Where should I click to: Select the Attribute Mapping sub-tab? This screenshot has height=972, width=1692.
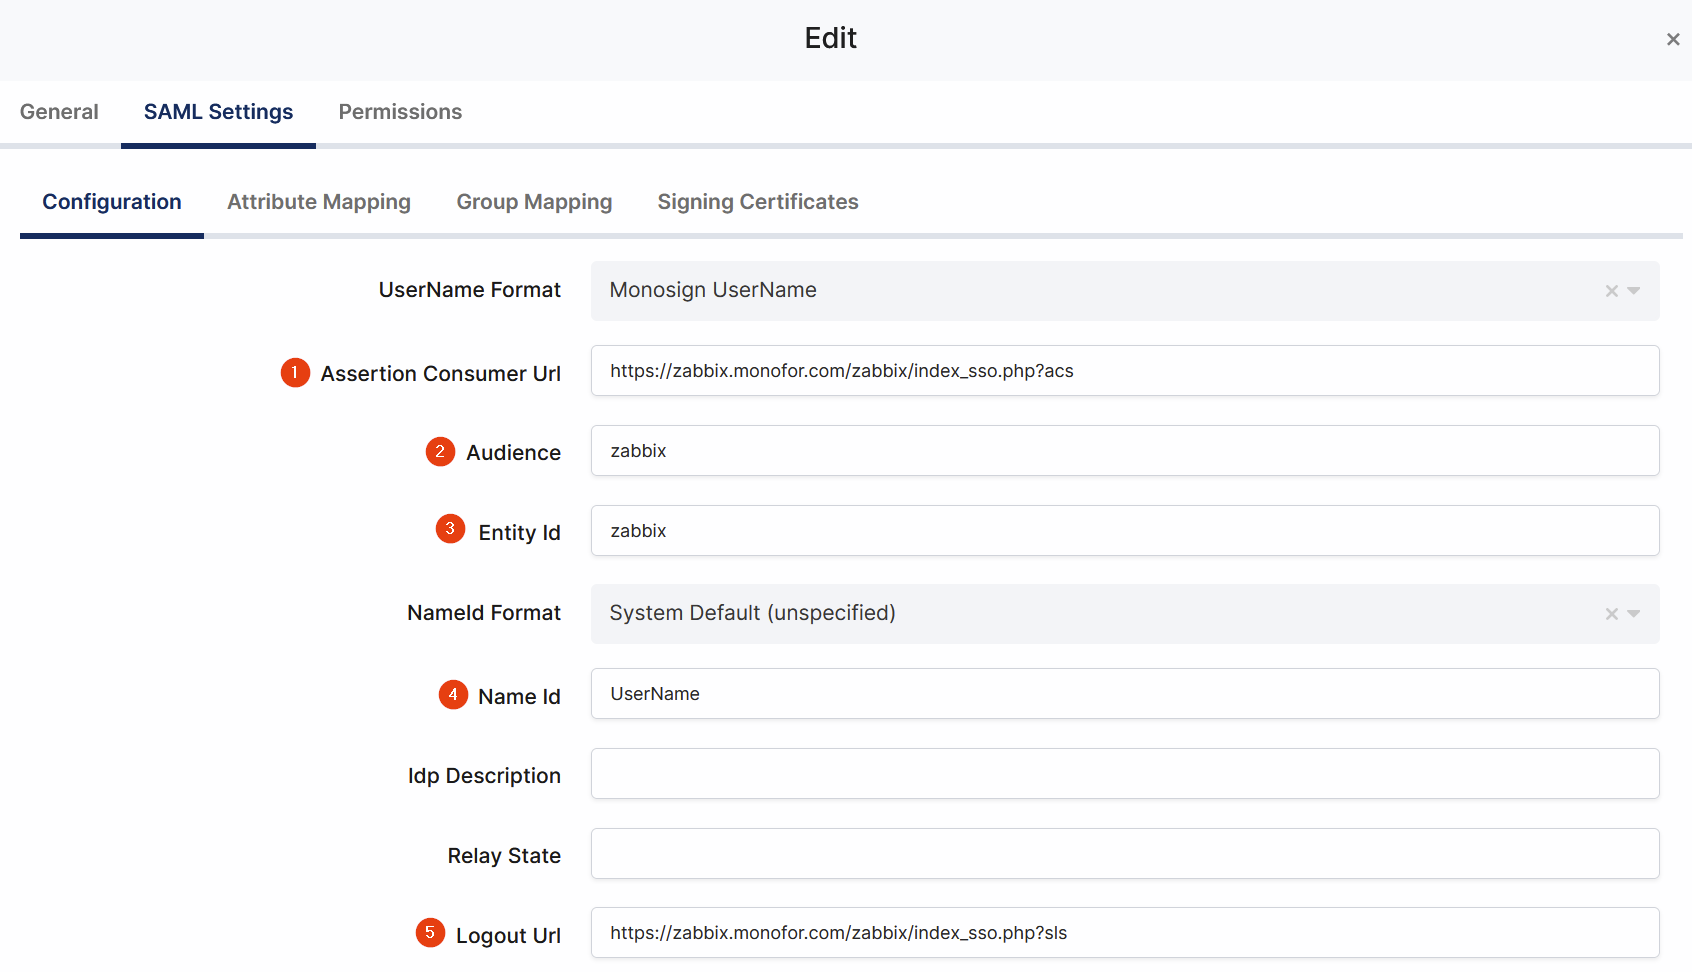[319, 202]
